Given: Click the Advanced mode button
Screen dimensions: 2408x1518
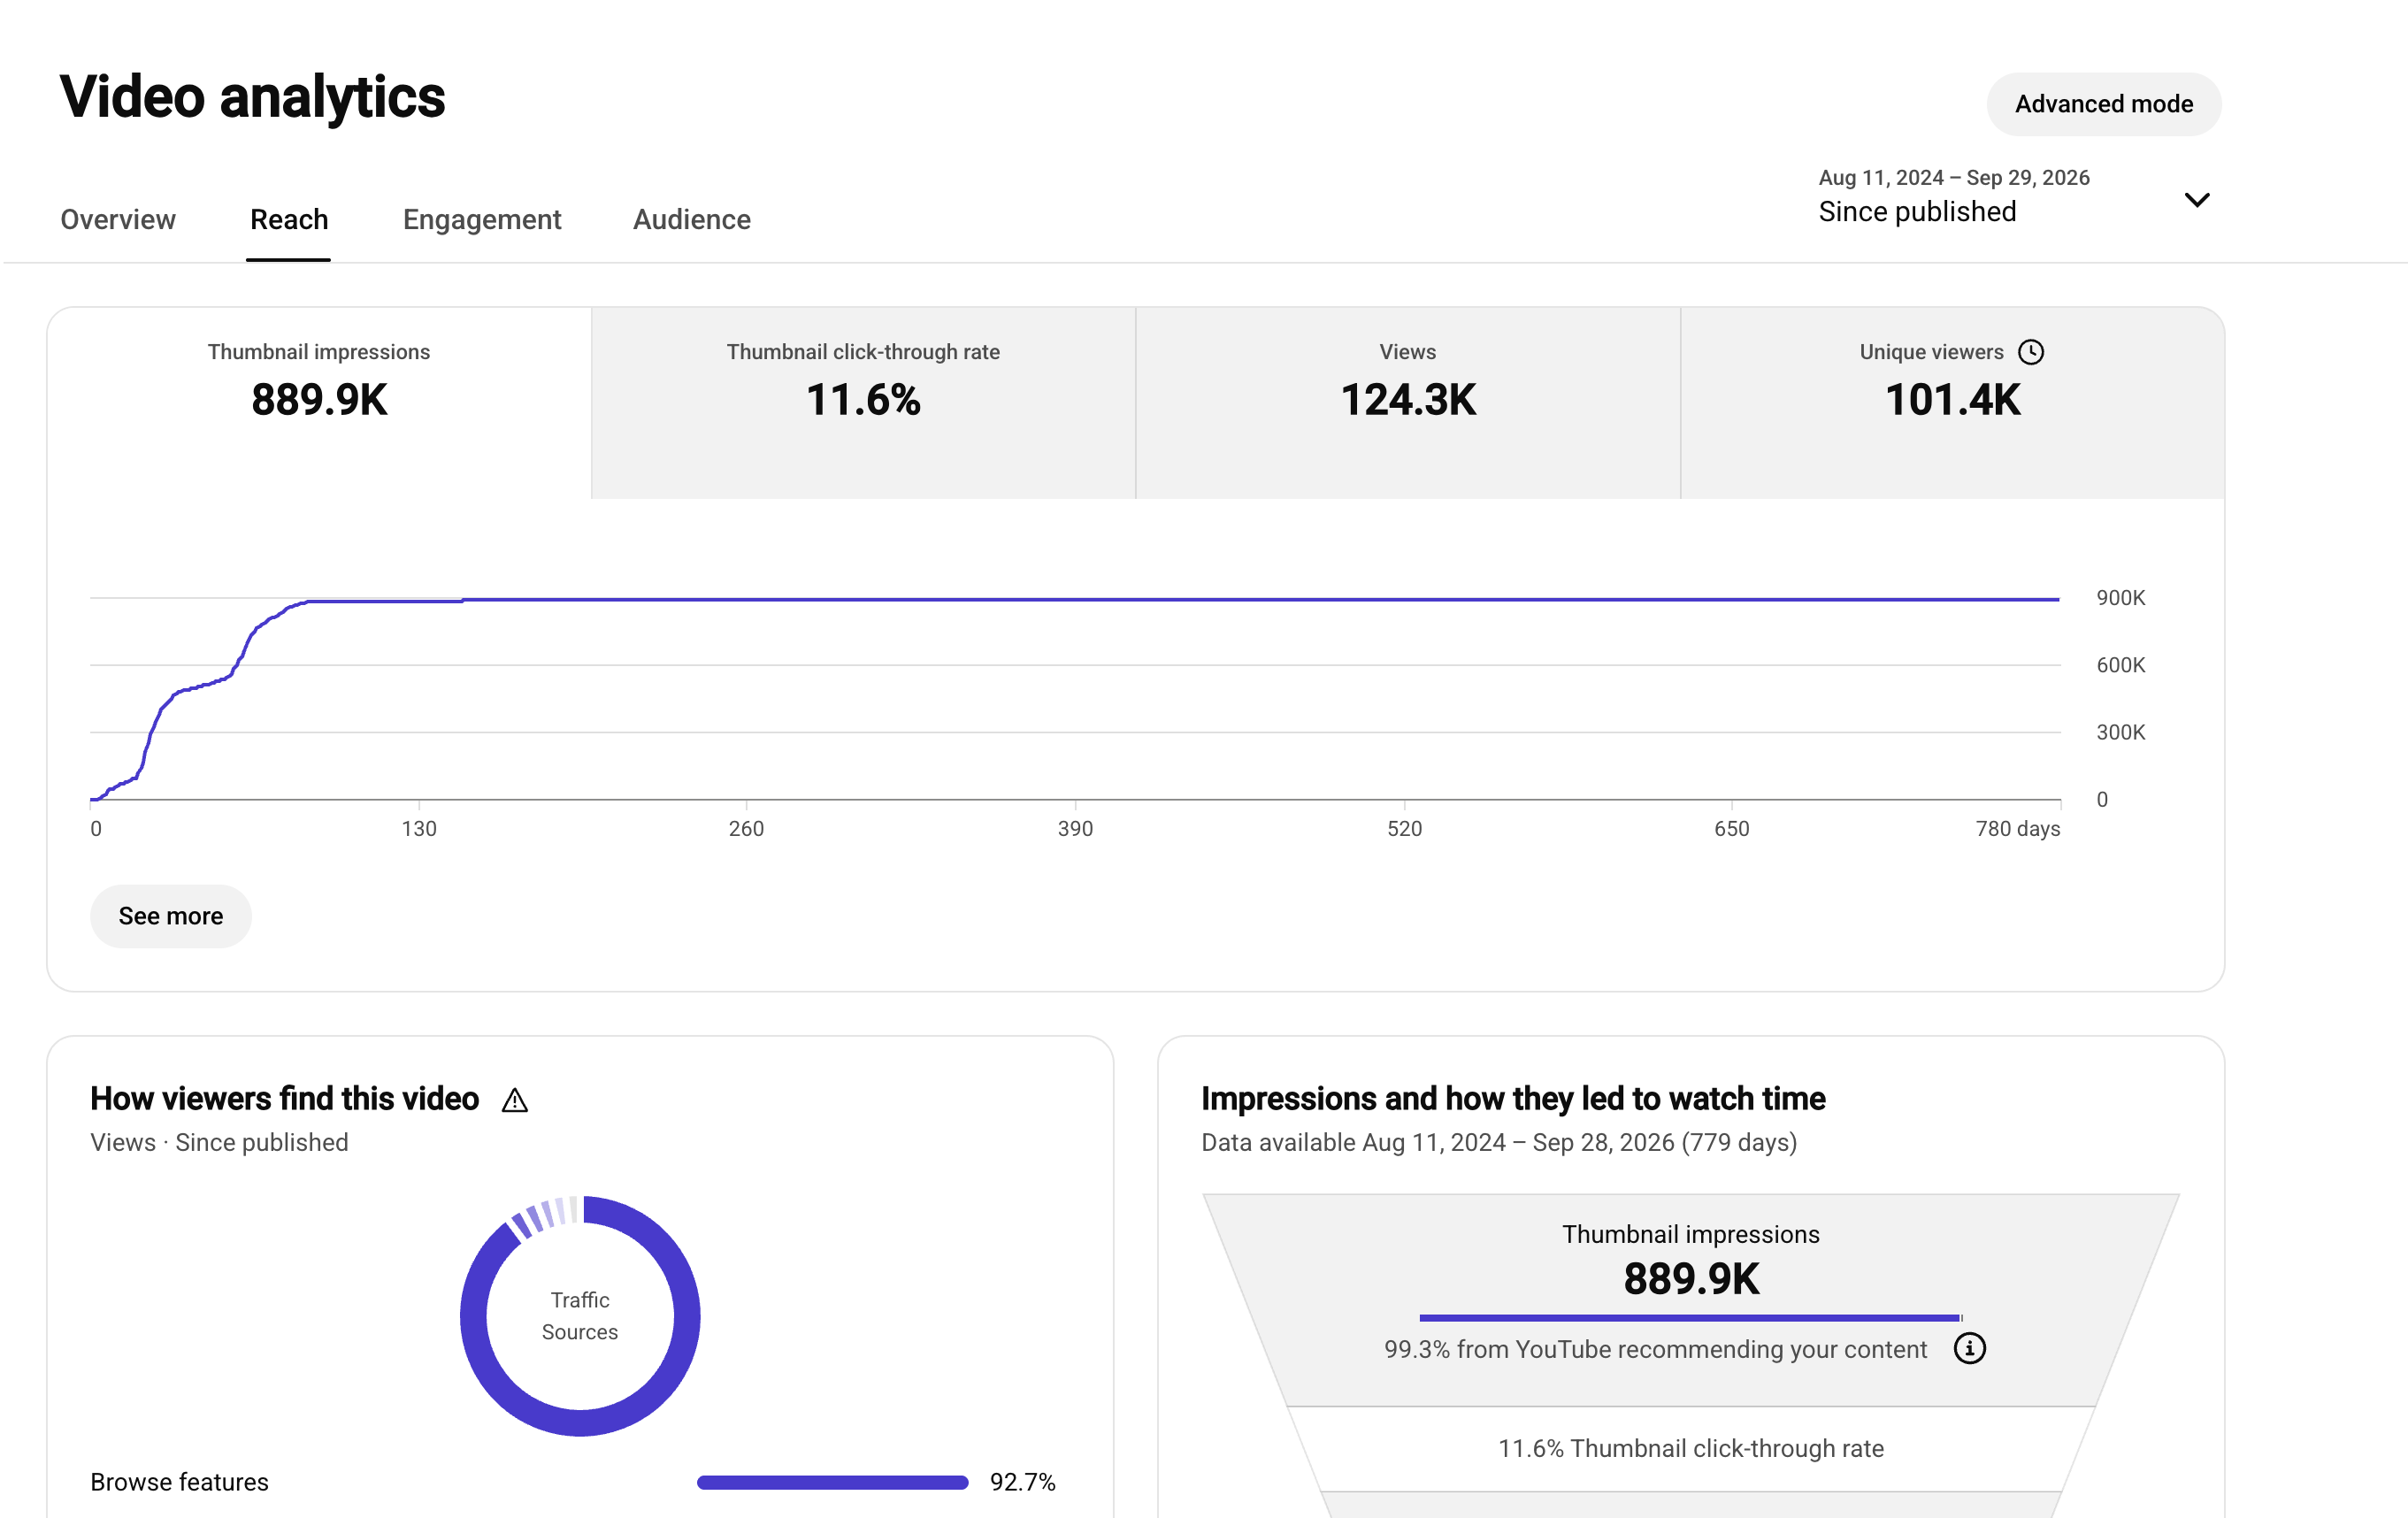Looking at the screenshot, I should 2103,104.
